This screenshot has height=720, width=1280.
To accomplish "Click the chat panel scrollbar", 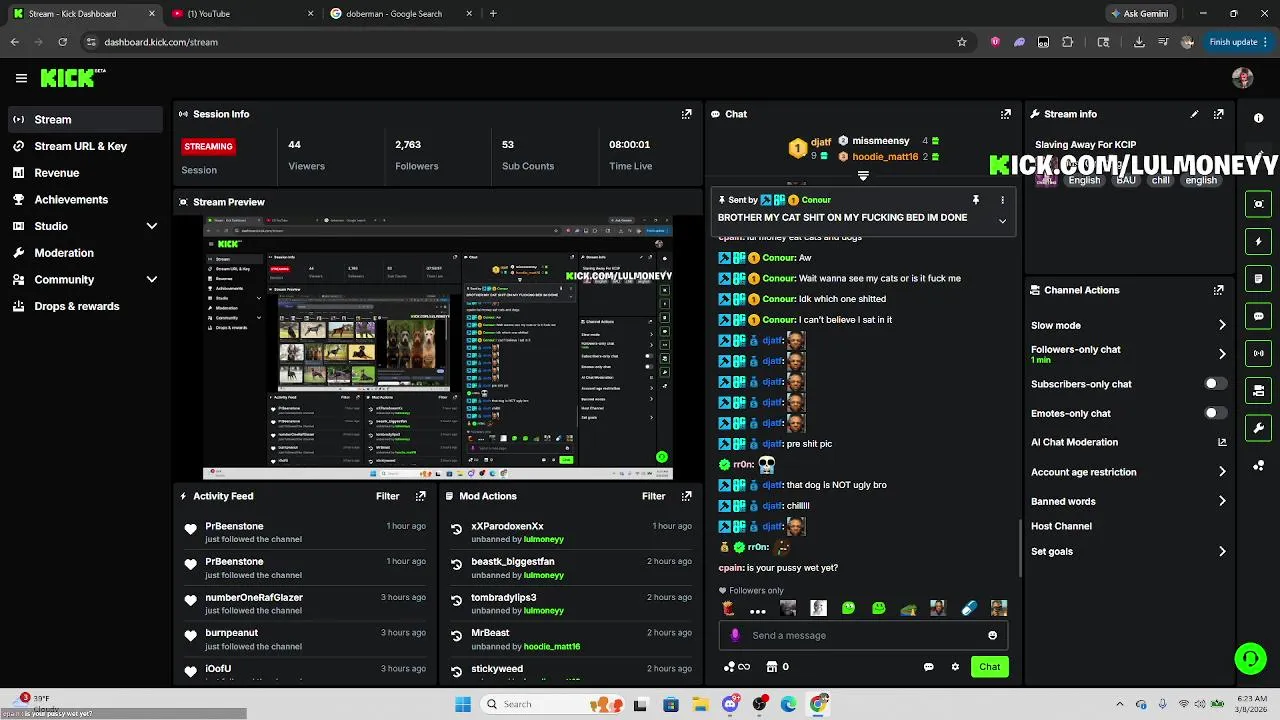I will click(1019, 547).
